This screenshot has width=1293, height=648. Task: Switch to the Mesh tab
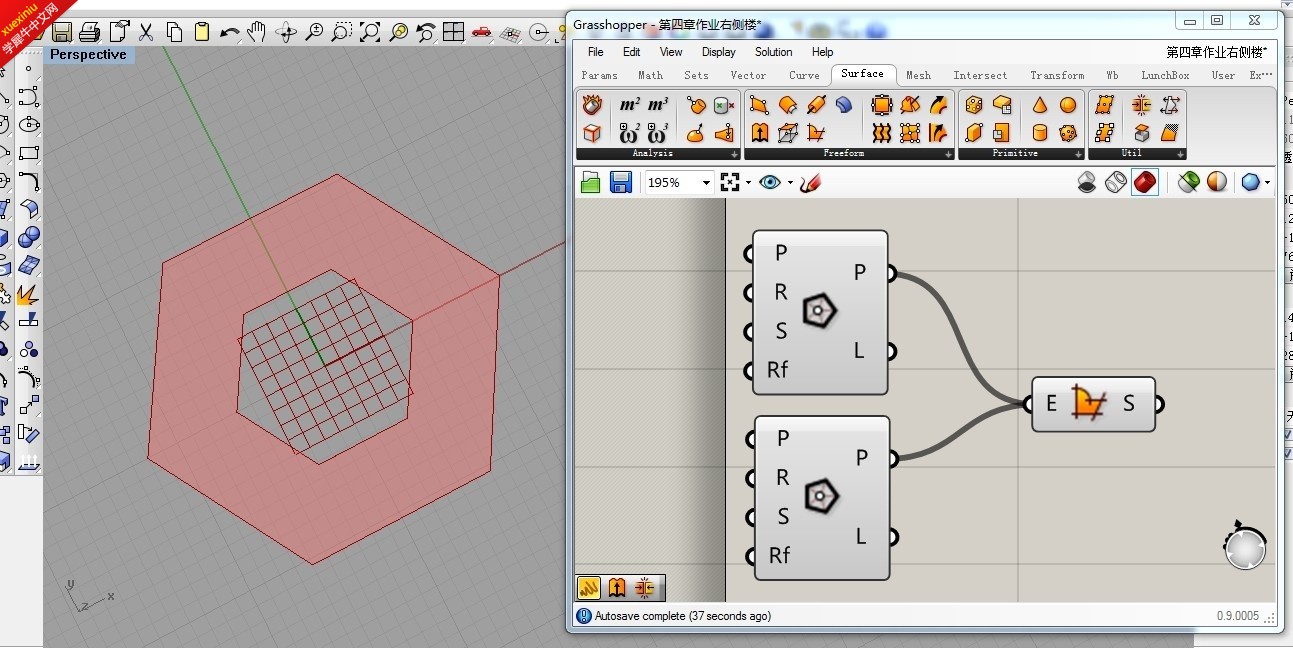(918, 75)
